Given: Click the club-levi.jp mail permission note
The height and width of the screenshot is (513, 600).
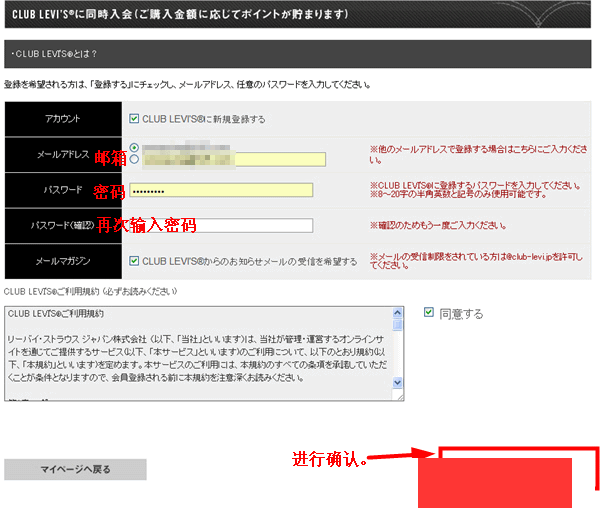Looking at the screenshot, I should point(476,261).
